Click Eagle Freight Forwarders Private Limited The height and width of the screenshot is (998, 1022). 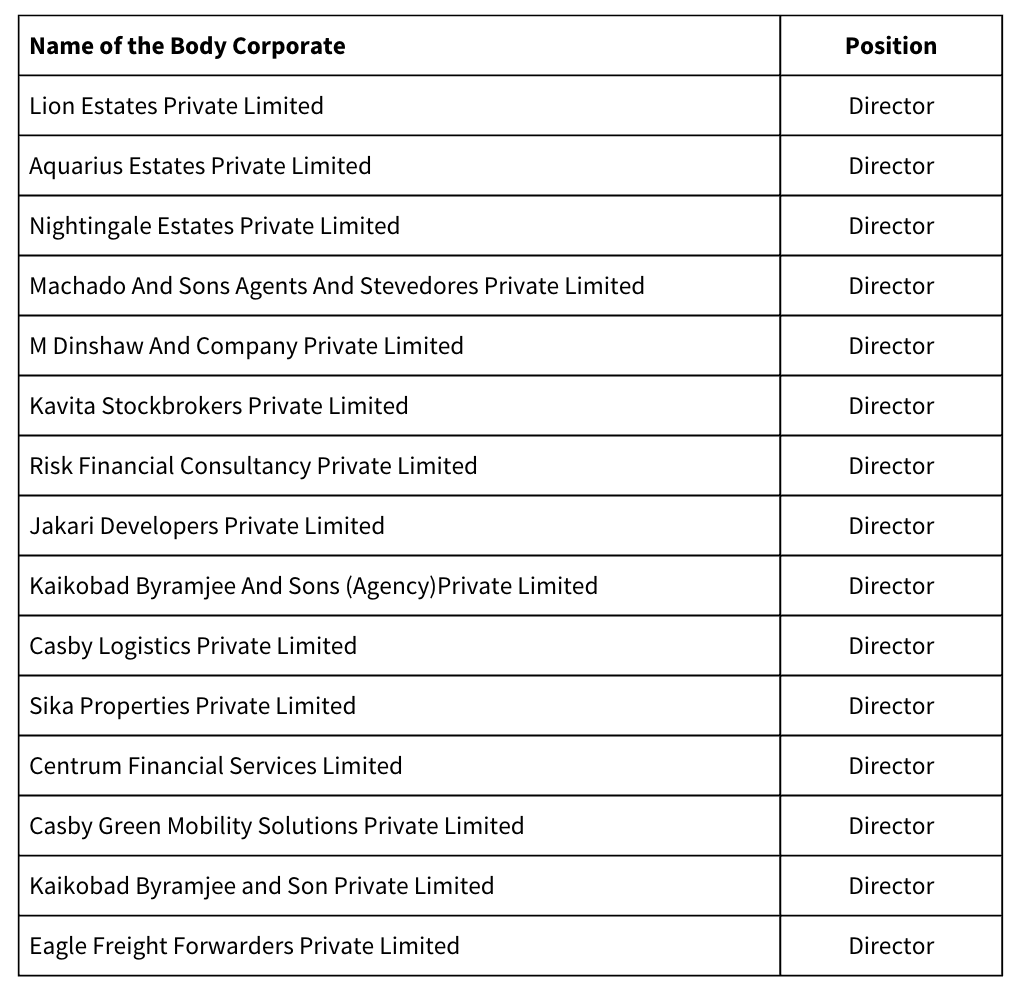(x=244, y=946)
